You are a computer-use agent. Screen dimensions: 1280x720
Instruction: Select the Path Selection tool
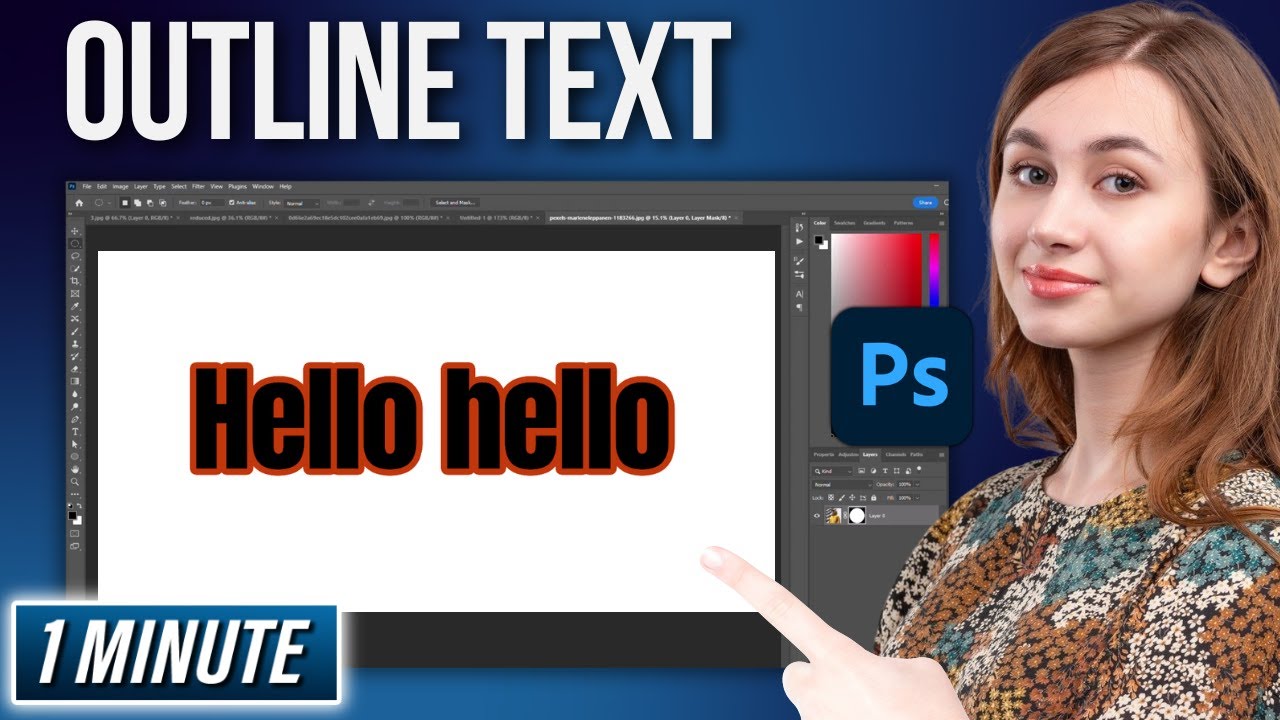click(74, 444)
